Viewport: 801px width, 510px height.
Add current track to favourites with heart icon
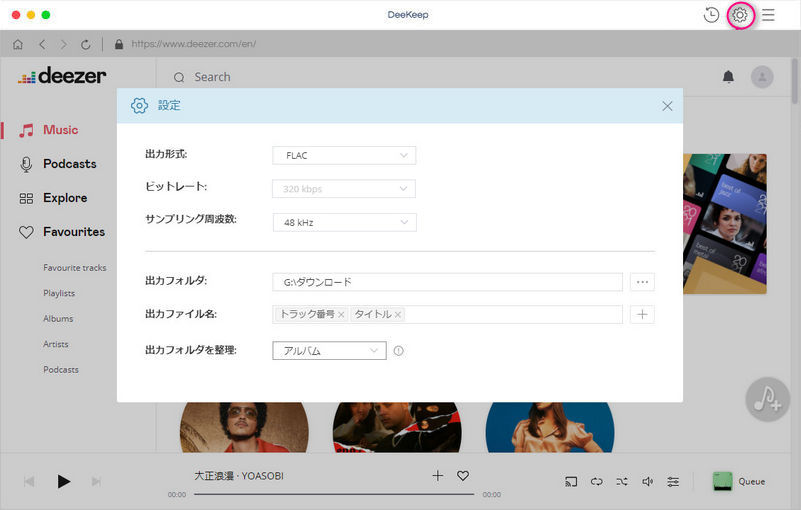pyautogui.click(x=463, y=476)
